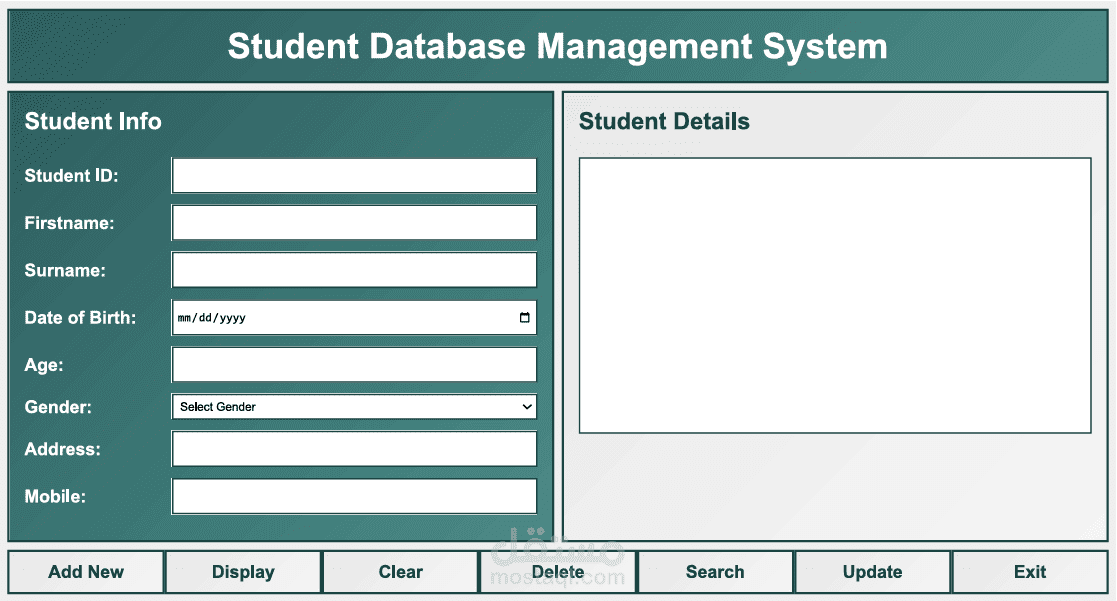Screen dimensions: 1117x601
Task: Click the Student Info heading
Action: point(93,121)
